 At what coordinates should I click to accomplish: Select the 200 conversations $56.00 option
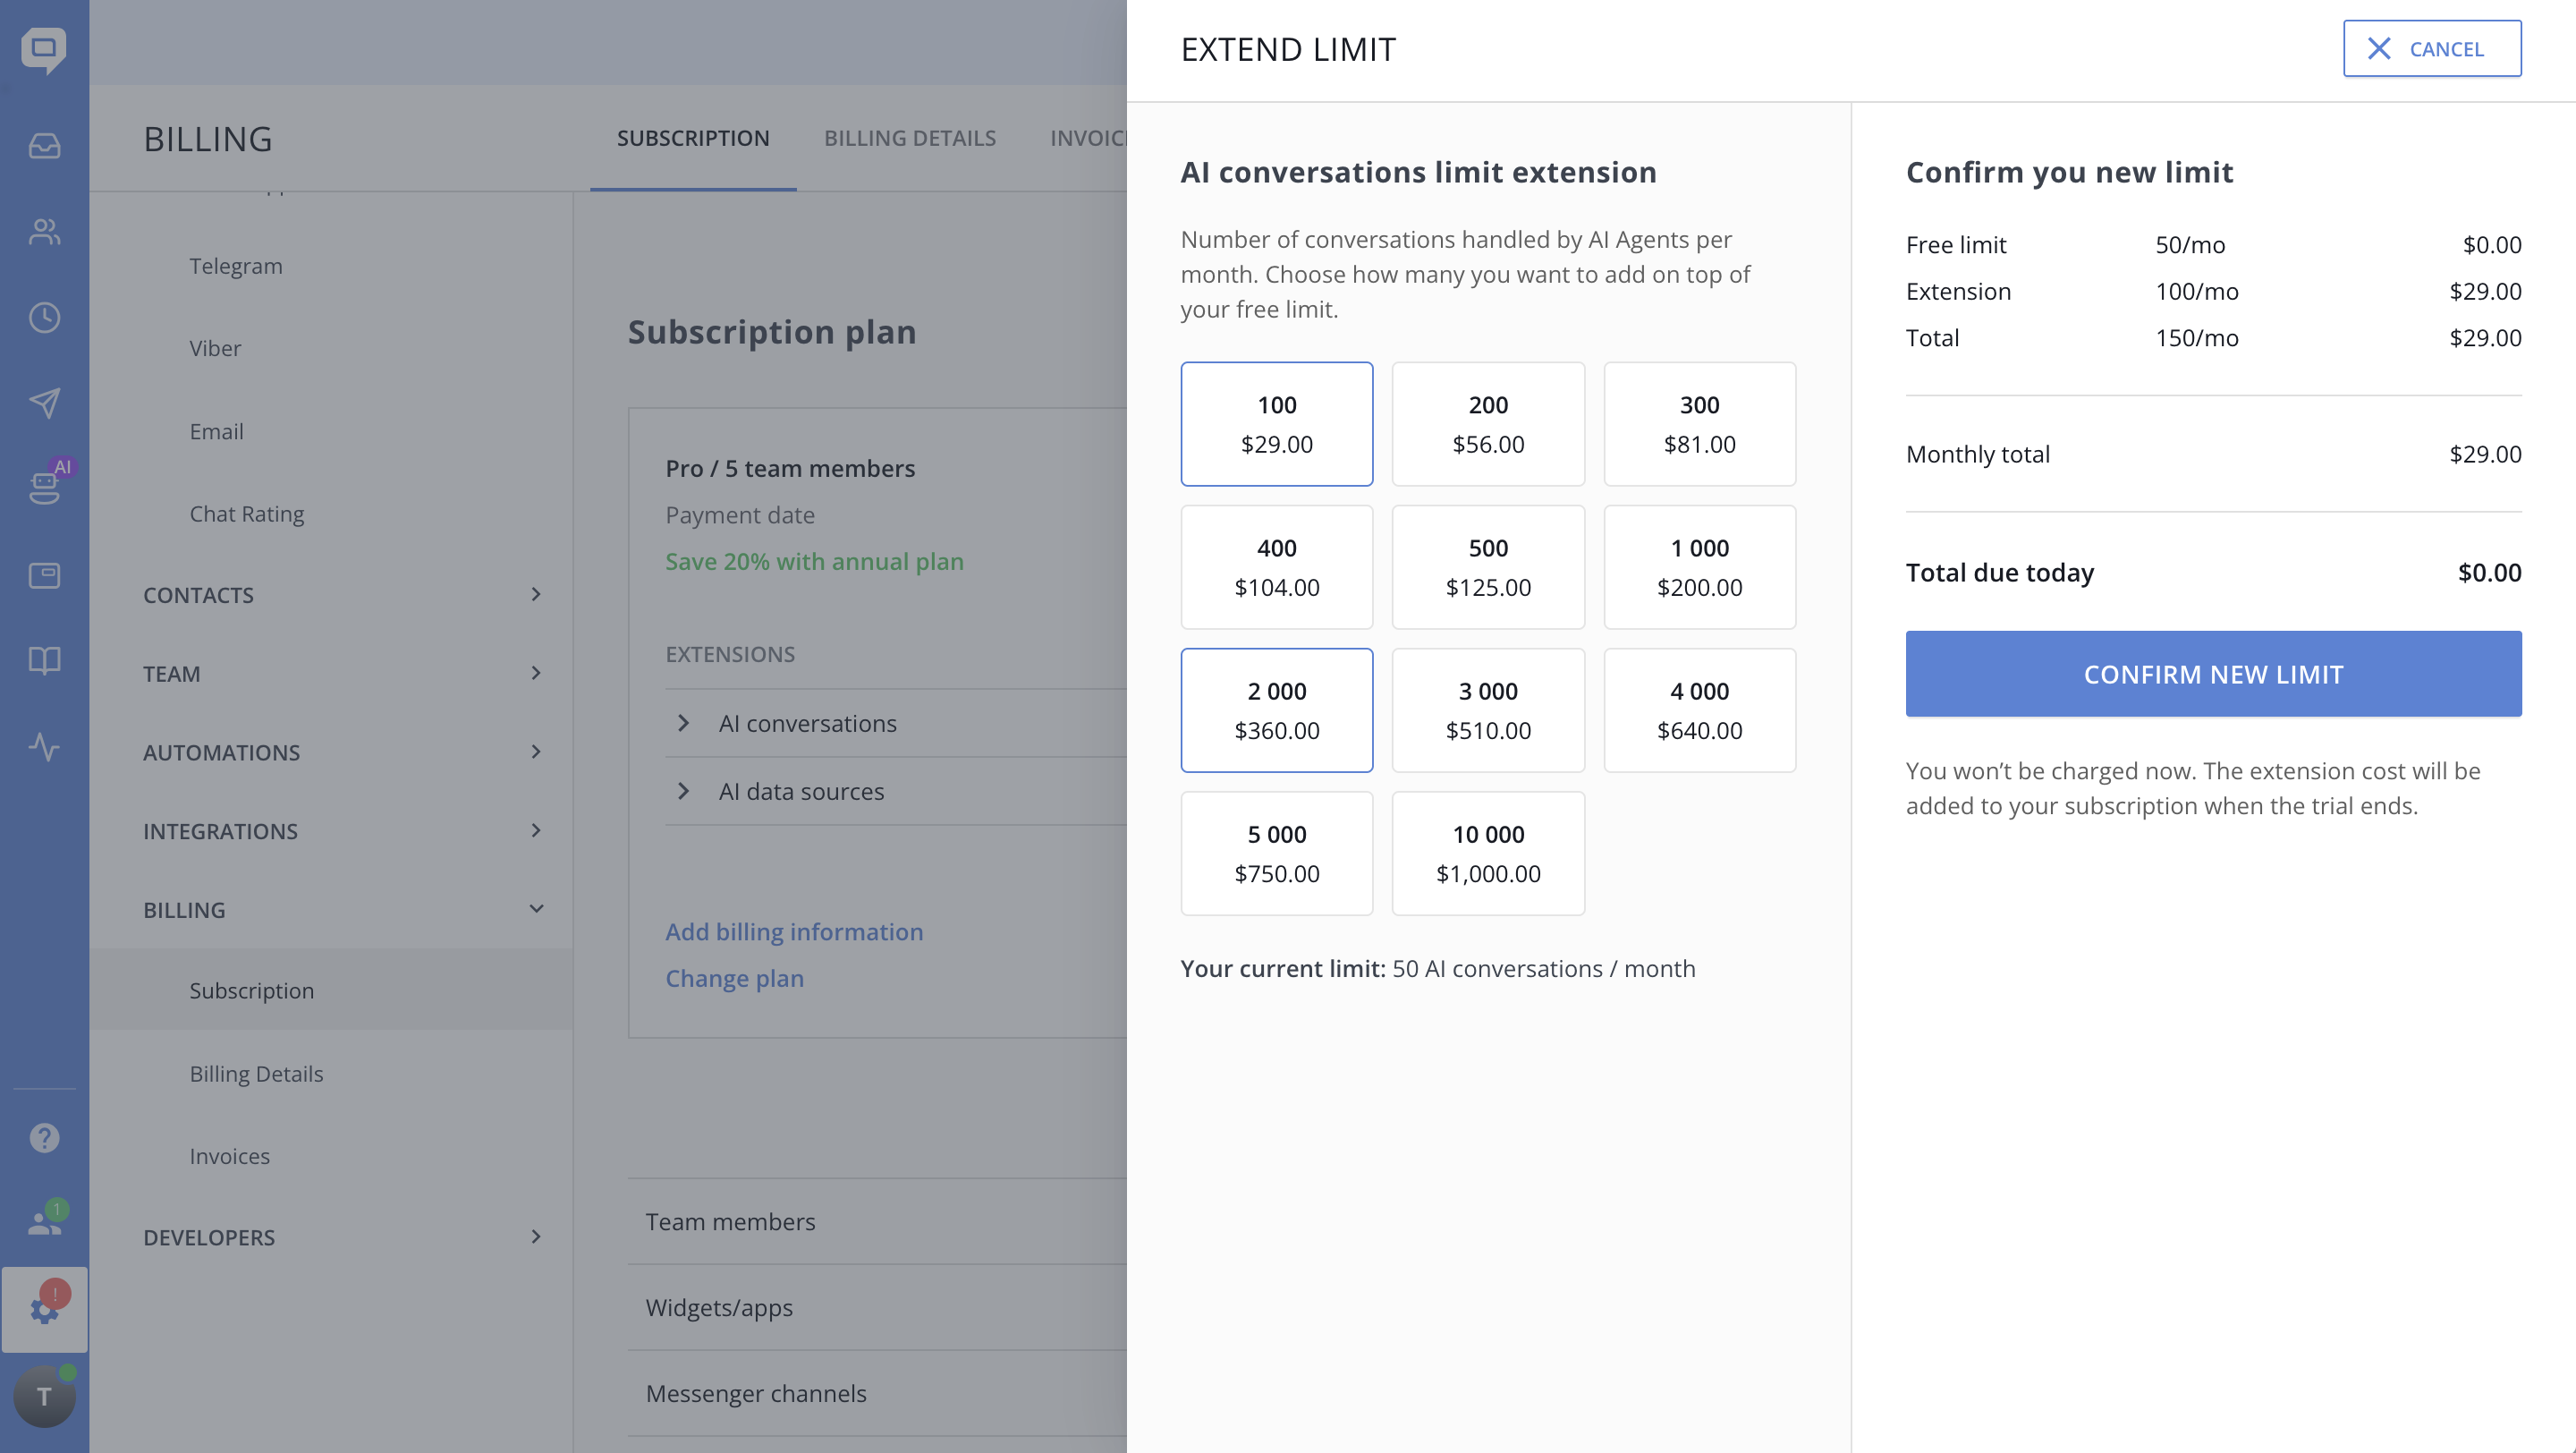pos(1488,424)
